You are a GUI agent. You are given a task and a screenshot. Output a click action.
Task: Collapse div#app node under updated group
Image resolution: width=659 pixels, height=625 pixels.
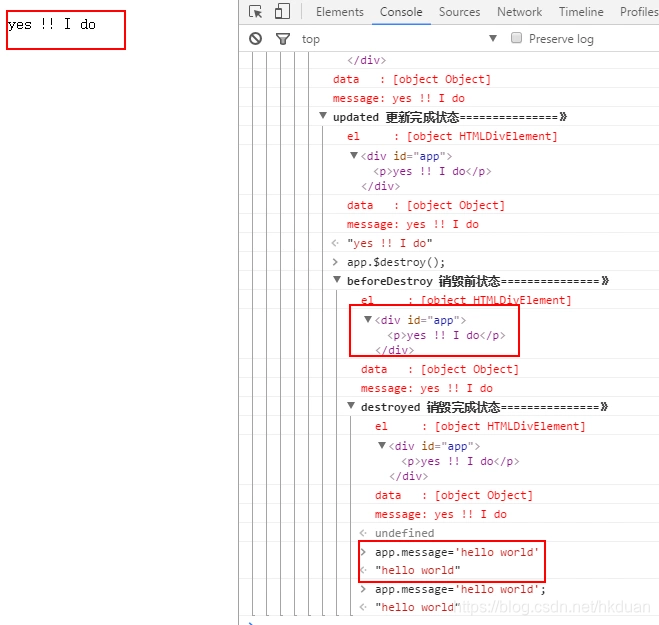354,155
